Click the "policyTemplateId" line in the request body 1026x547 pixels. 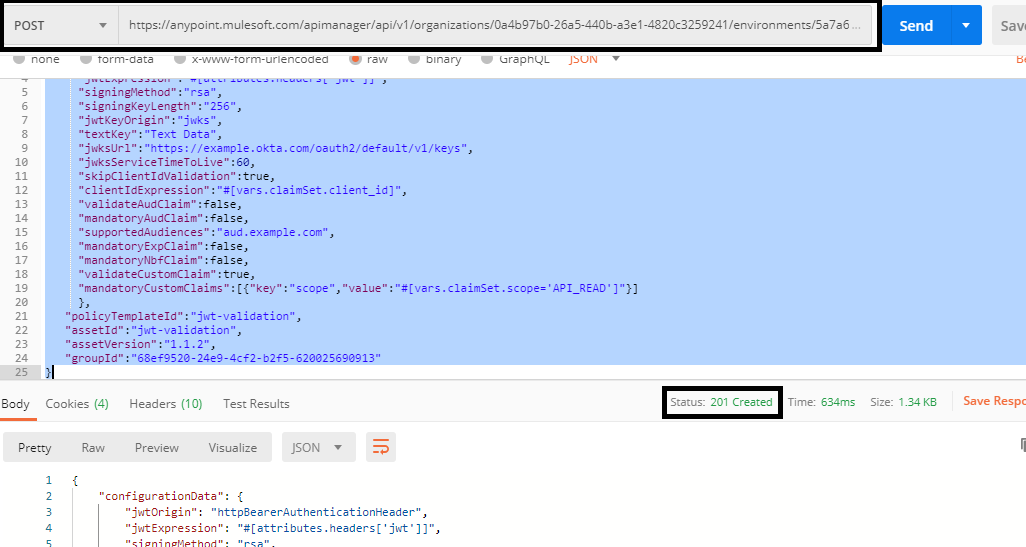[x=183, y=316]
